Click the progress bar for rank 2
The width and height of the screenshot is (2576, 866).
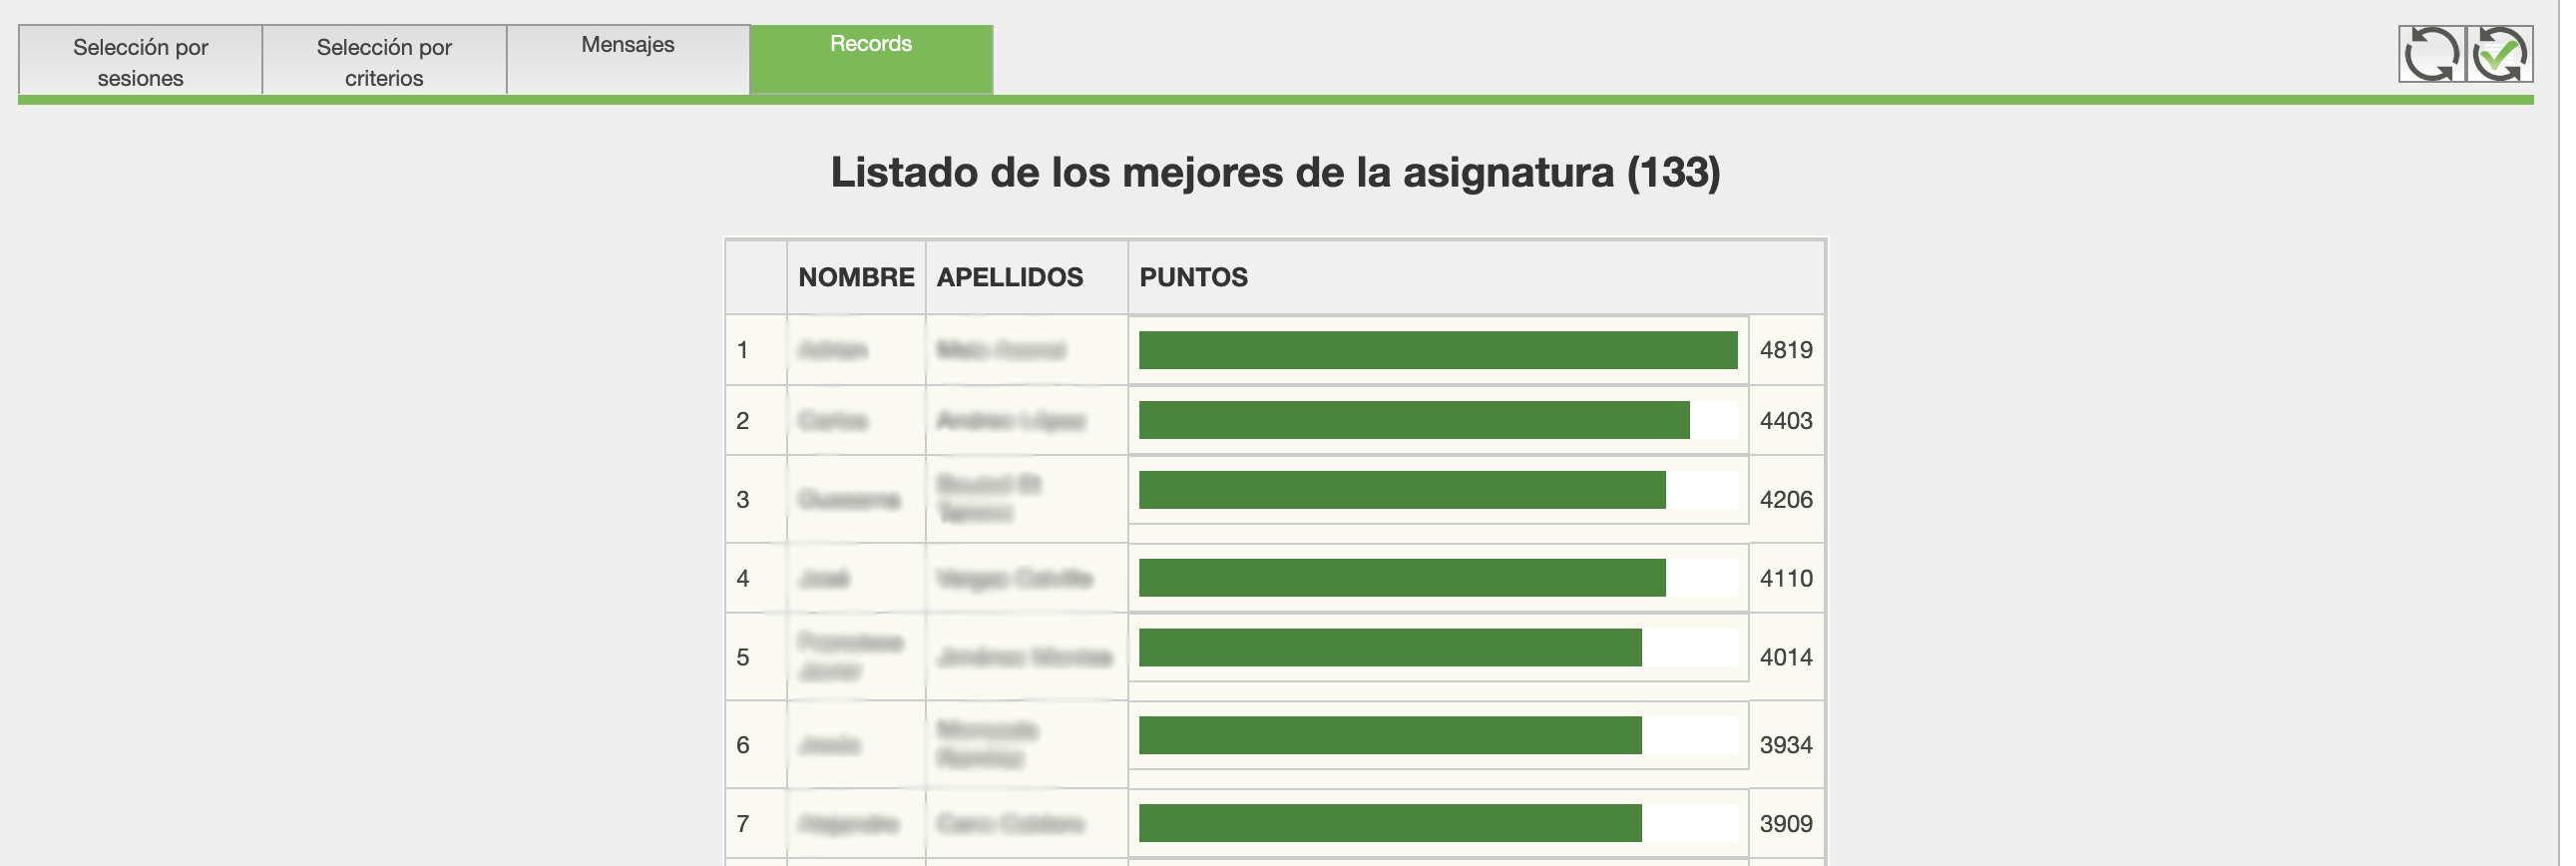(x=1413, y=420)
